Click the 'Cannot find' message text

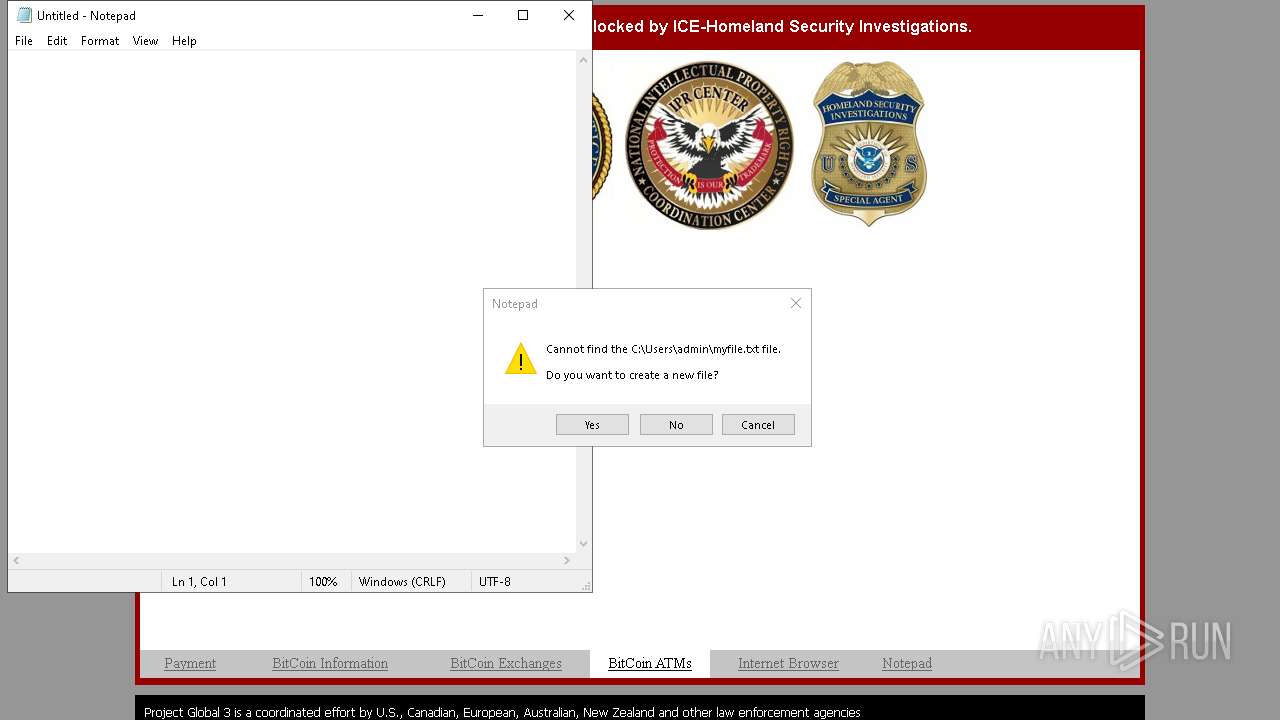(x=663, y=349)
